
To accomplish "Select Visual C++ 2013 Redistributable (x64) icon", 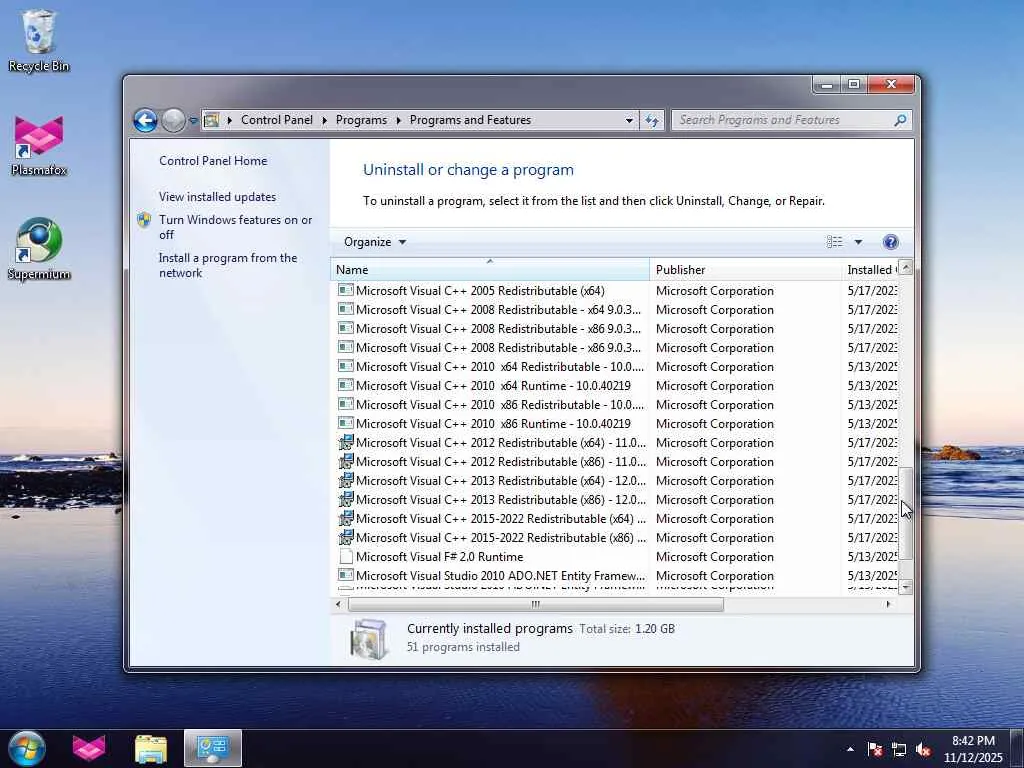I will 346,480.
